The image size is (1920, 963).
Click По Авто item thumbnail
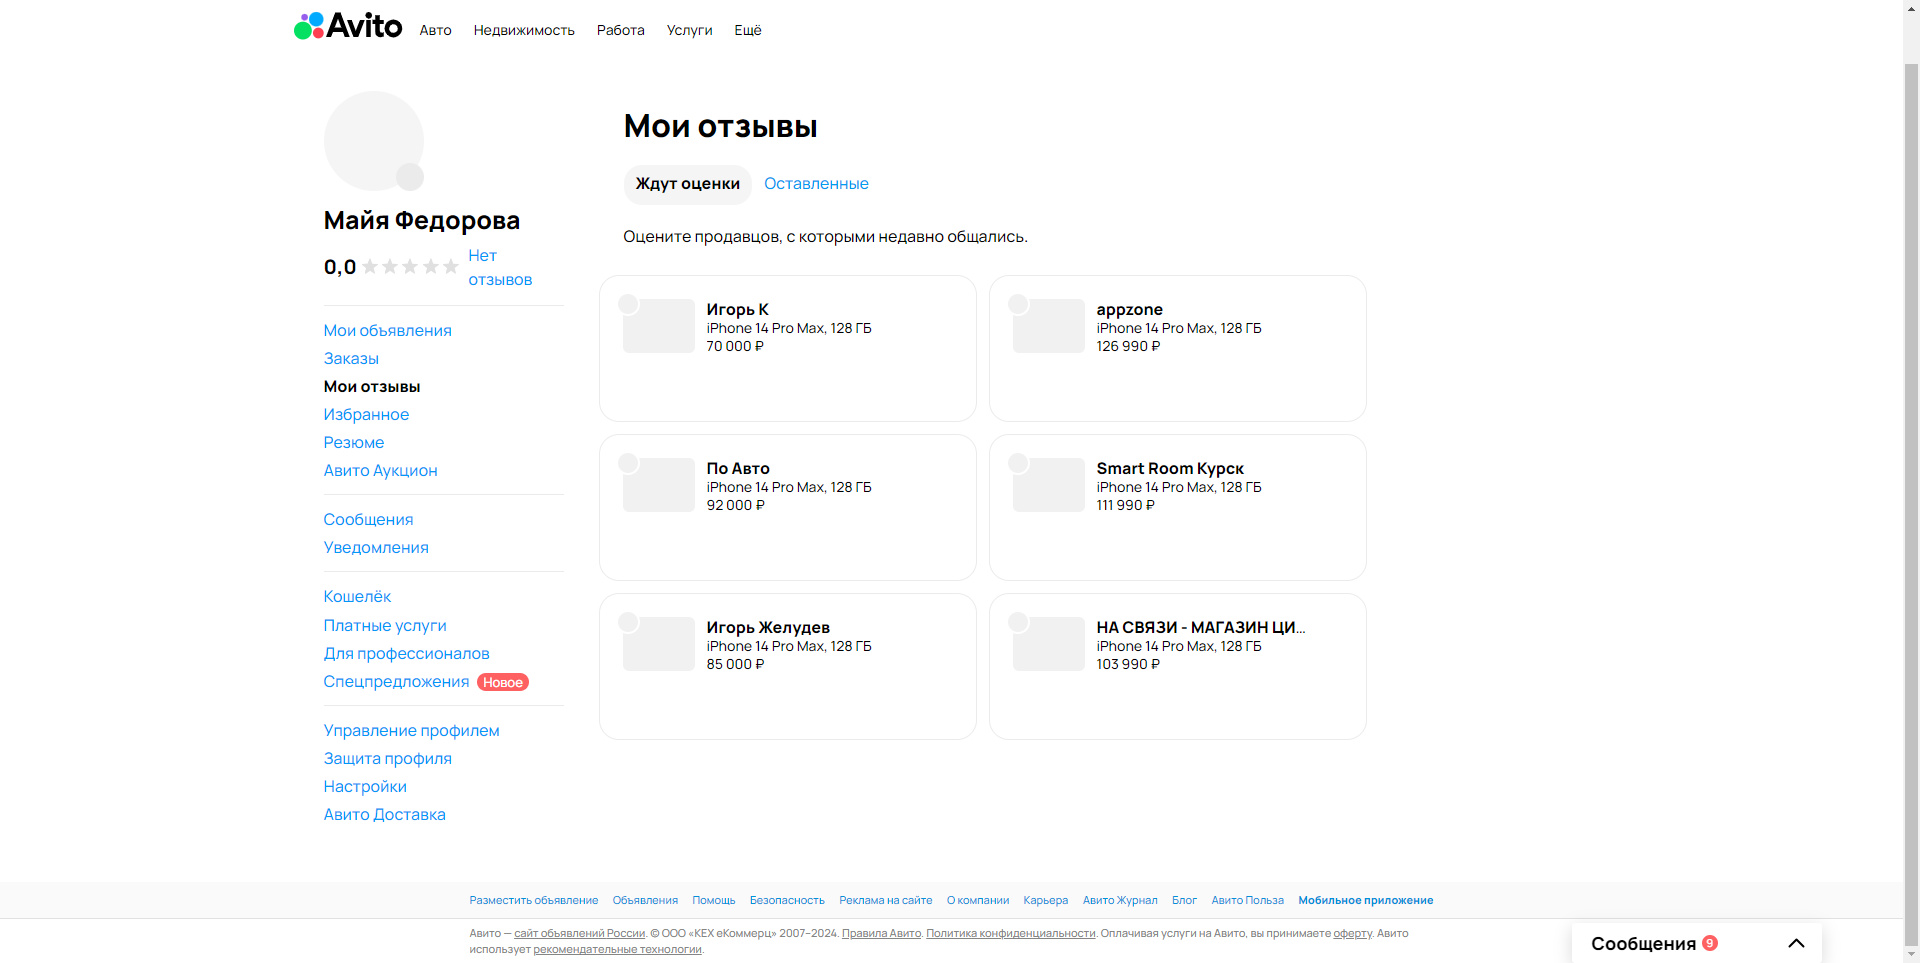(659, 485)
